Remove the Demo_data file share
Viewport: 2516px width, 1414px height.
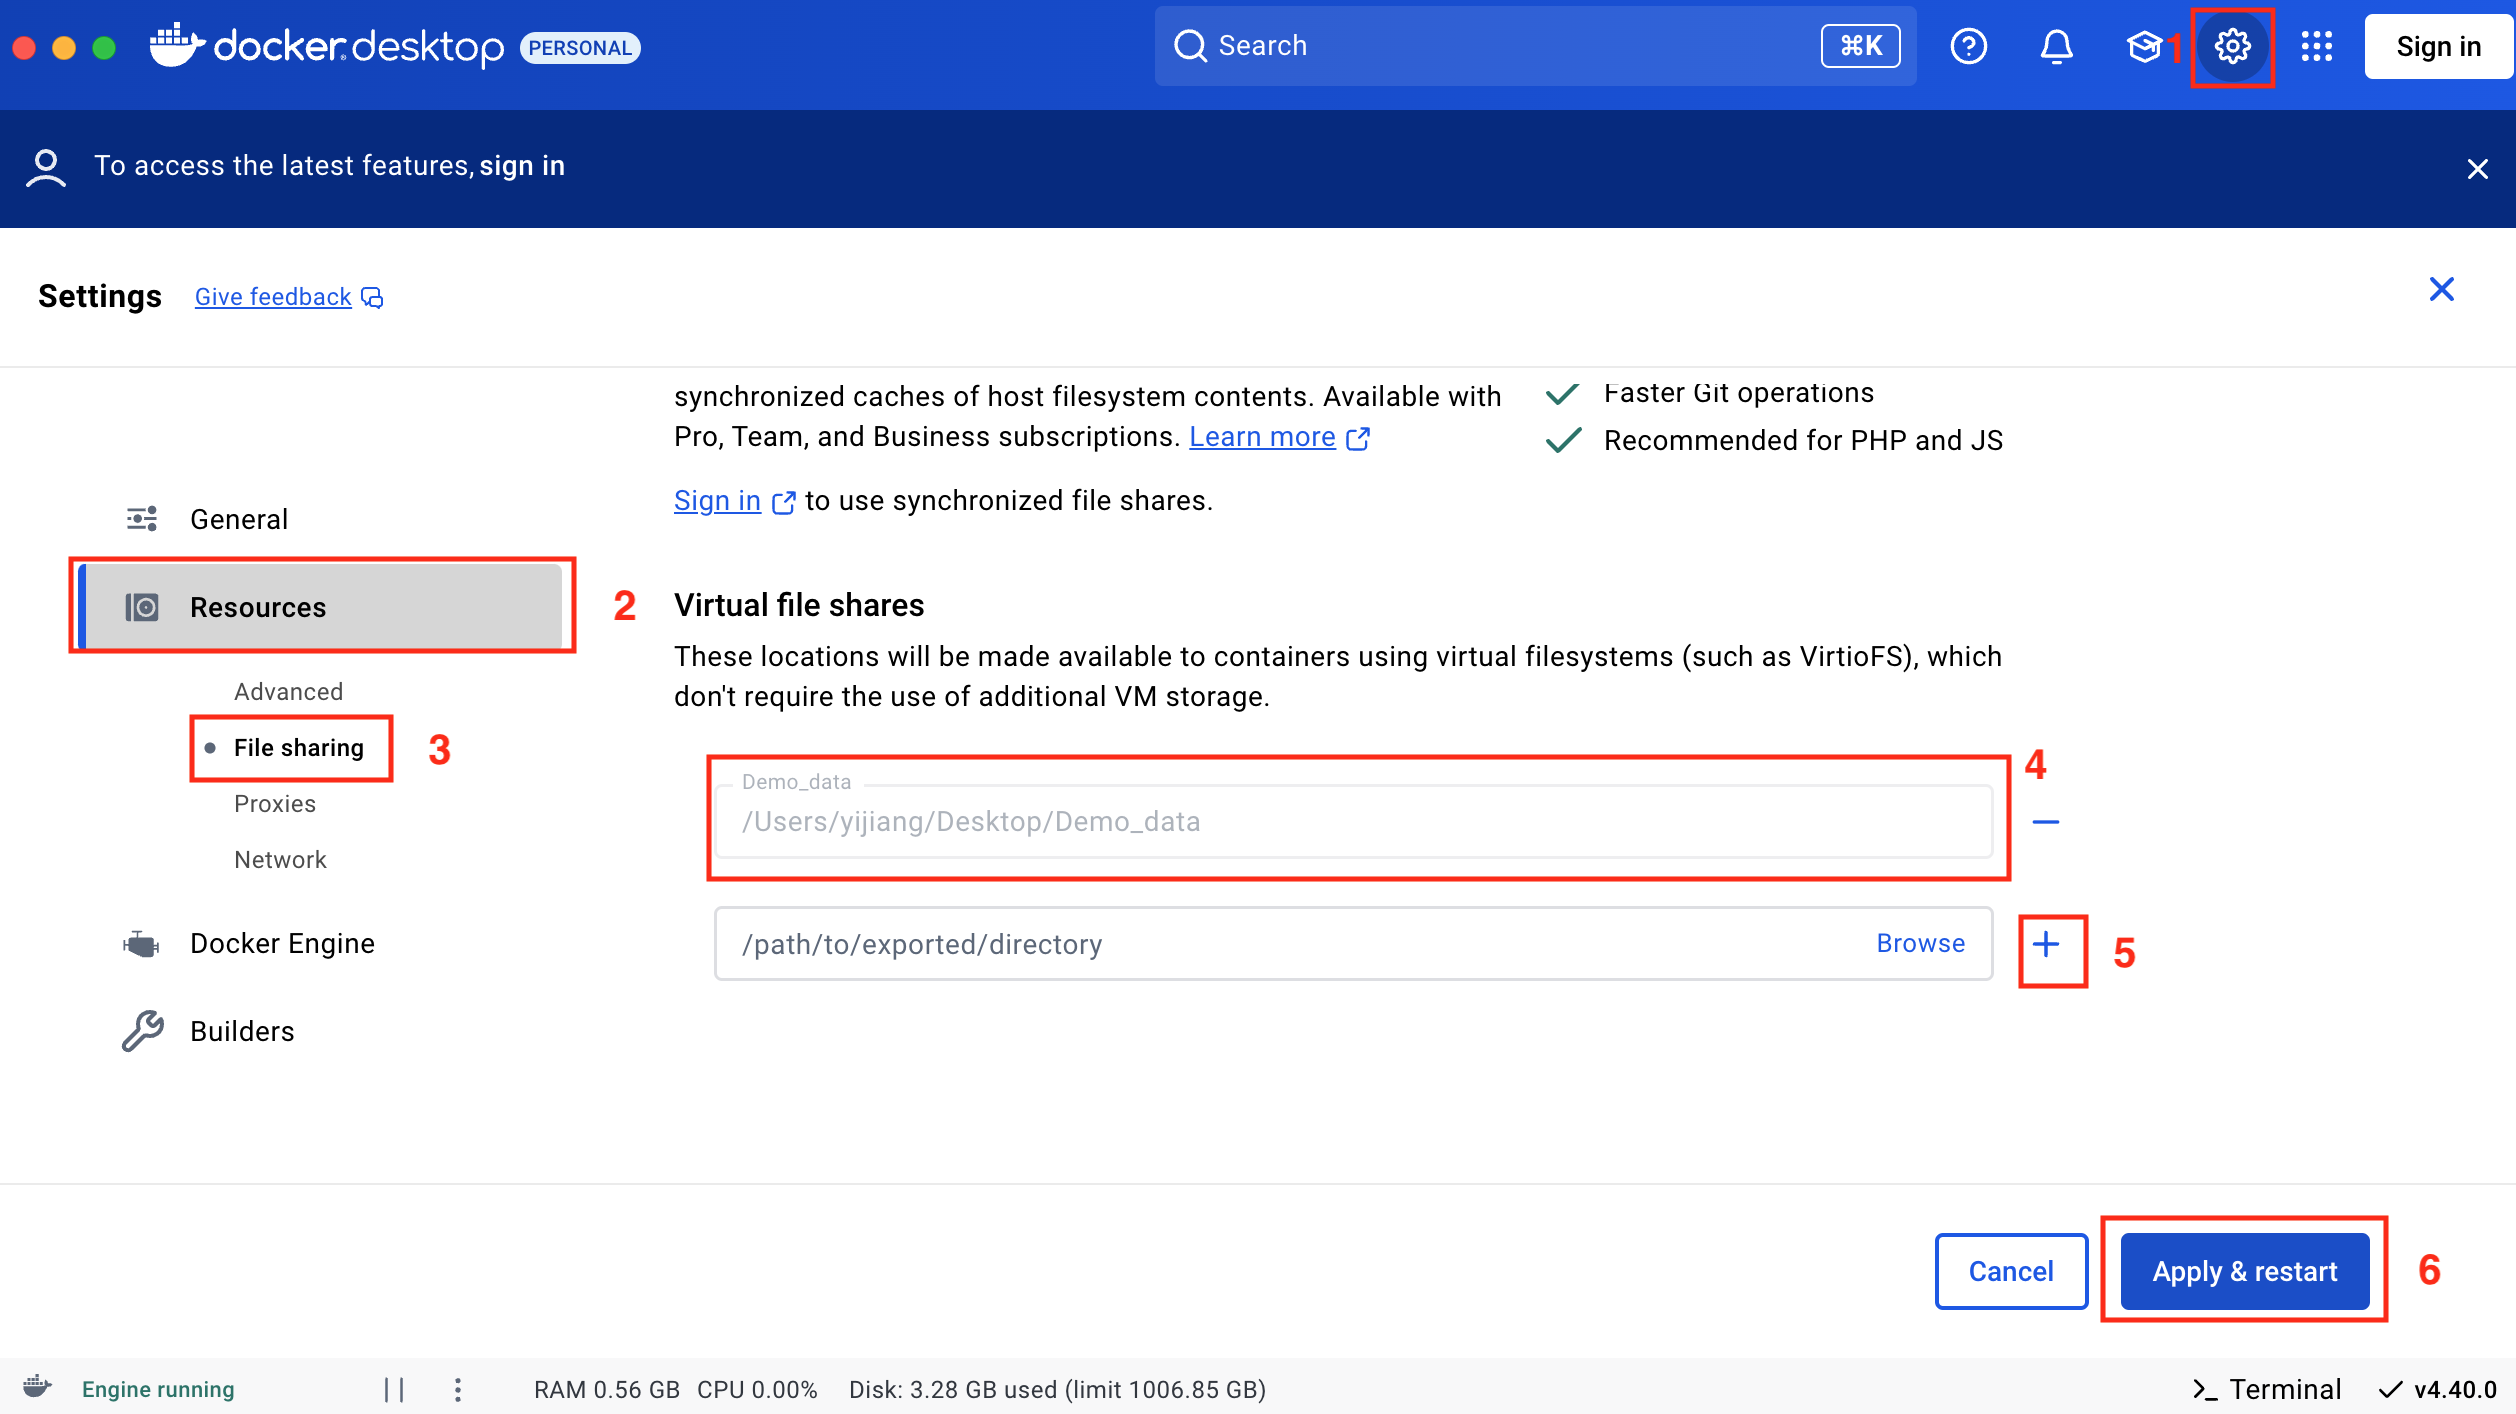tap(2045, 822)
